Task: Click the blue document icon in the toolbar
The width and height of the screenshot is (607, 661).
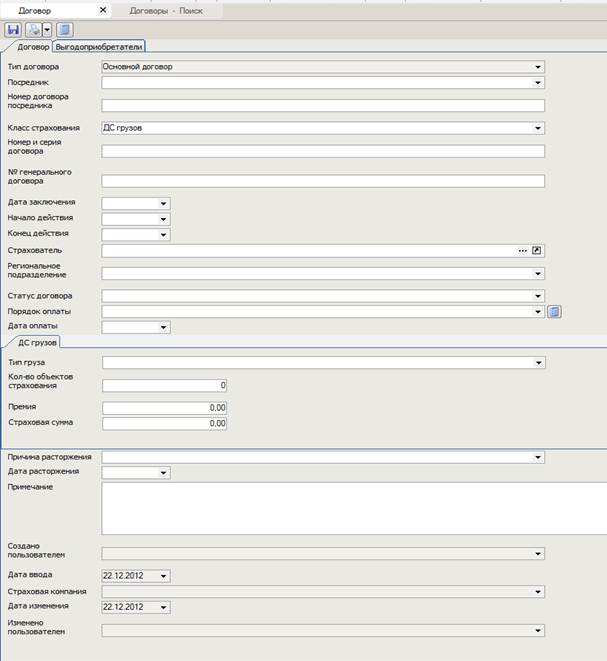Action: [64, 30]
